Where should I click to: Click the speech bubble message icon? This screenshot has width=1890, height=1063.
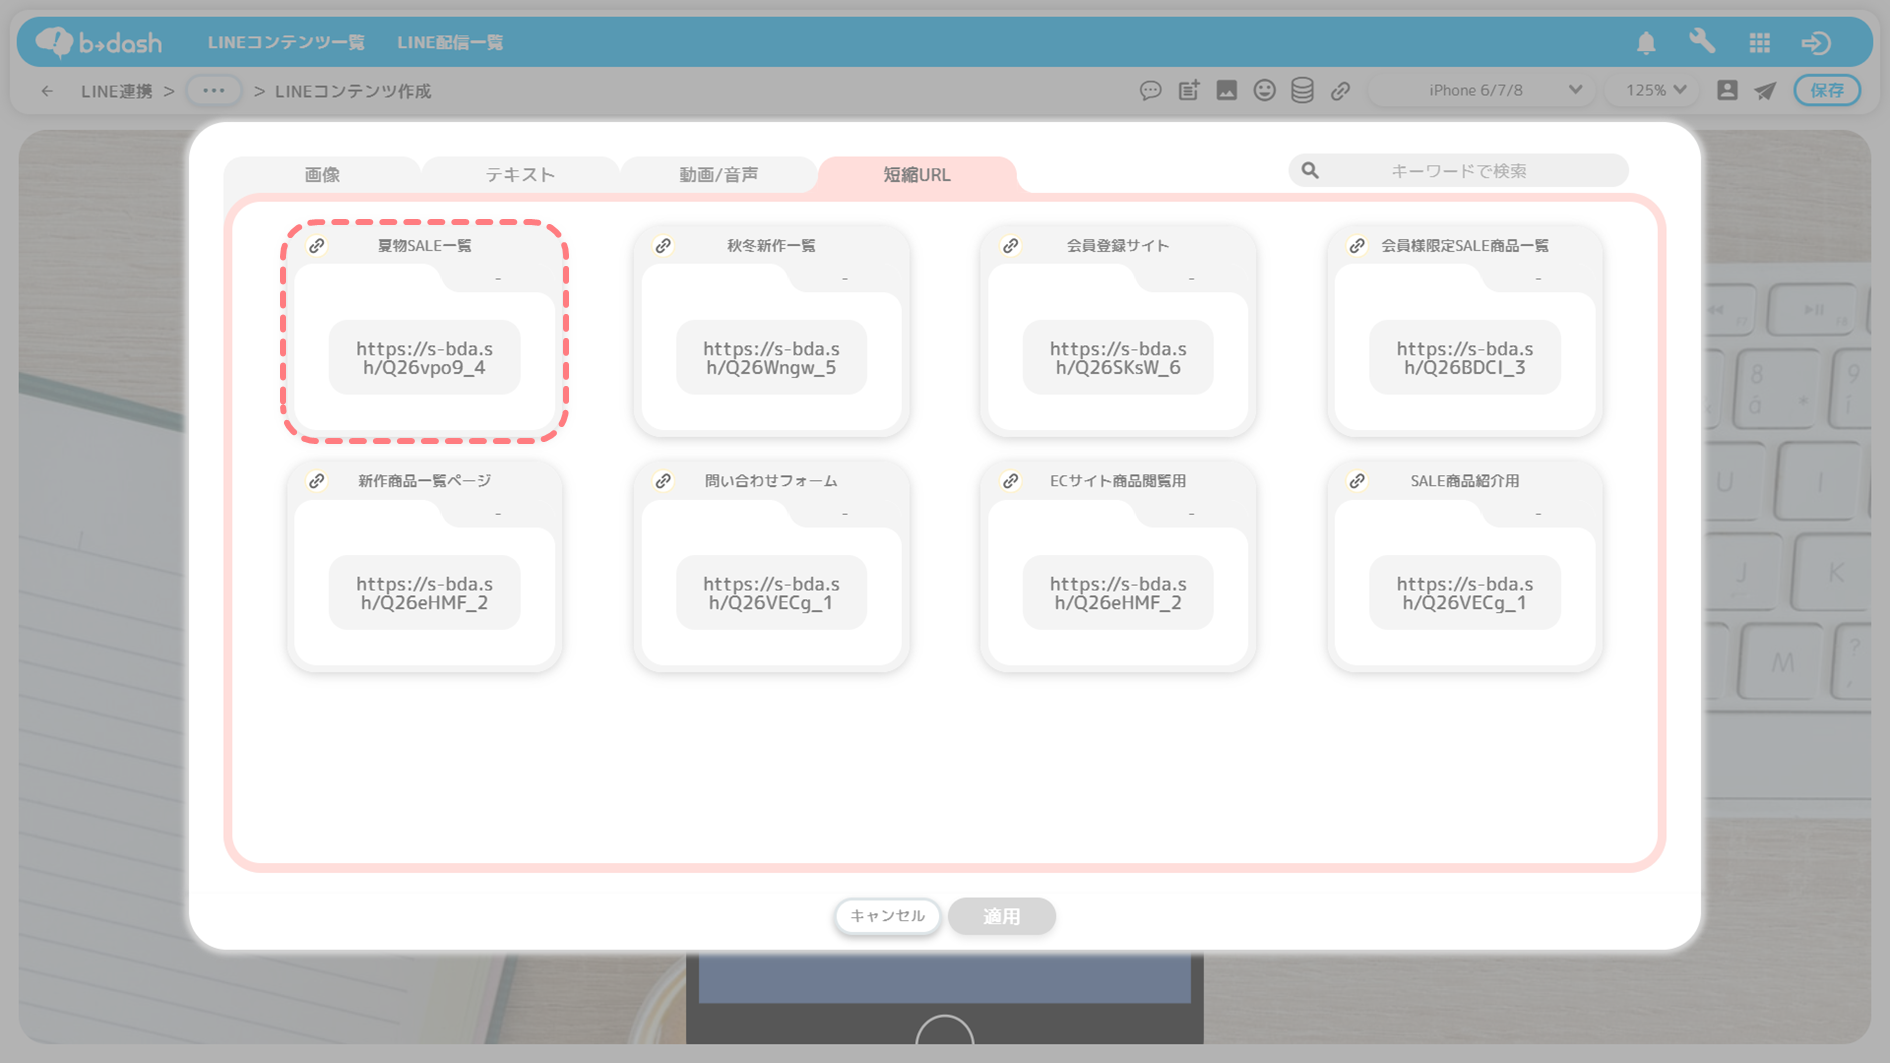pos(1151,91)
